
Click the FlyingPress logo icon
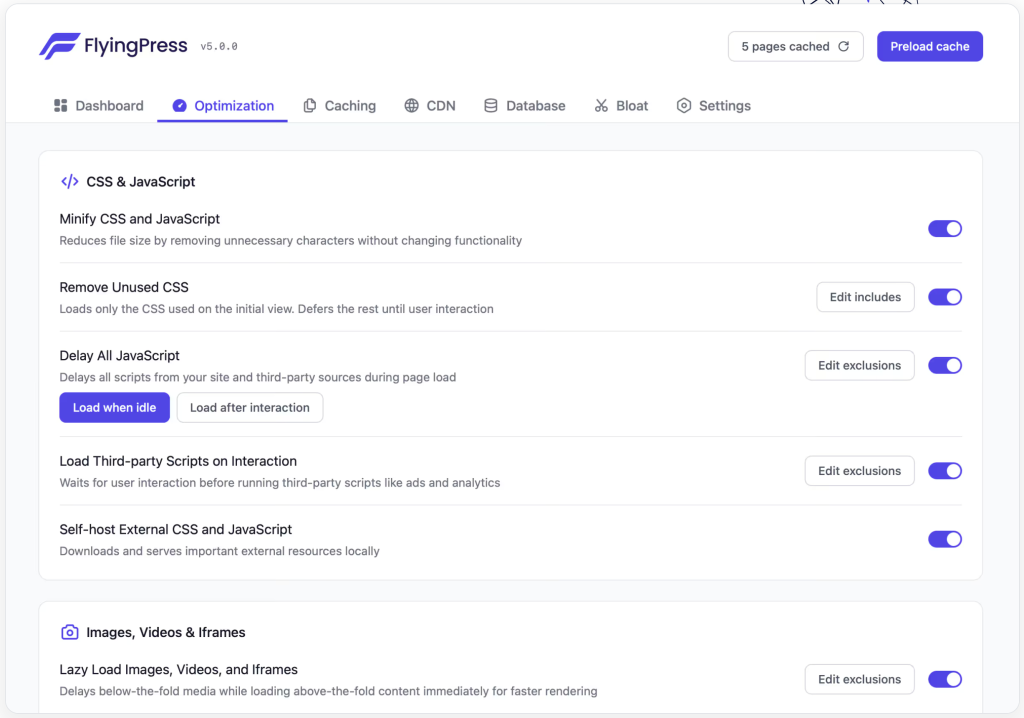coord(60,46)
